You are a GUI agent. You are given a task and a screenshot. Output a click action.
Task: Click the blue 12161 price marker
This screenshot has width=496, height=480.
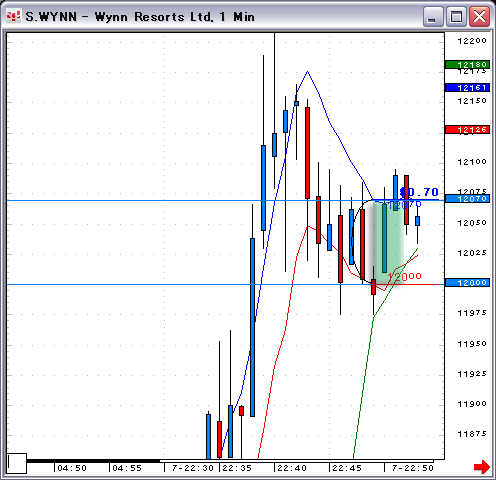(x=467, y=88)
